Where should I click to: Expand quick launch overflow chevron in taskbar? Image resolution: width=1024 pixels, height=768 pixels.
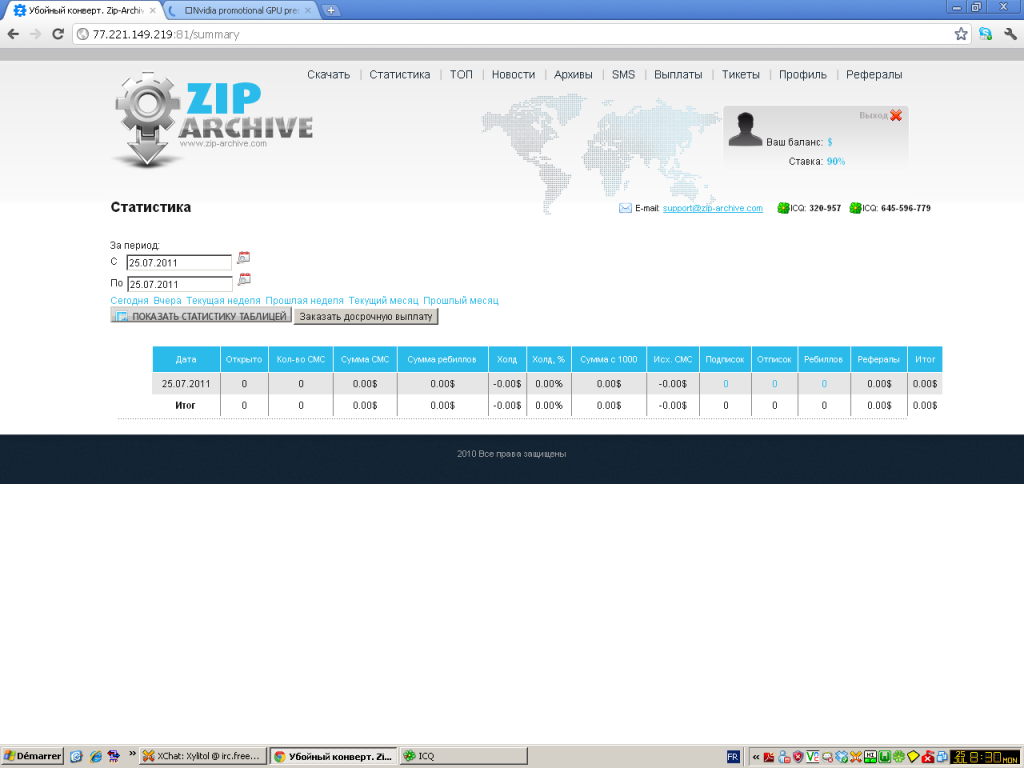(x=132, y=754)
